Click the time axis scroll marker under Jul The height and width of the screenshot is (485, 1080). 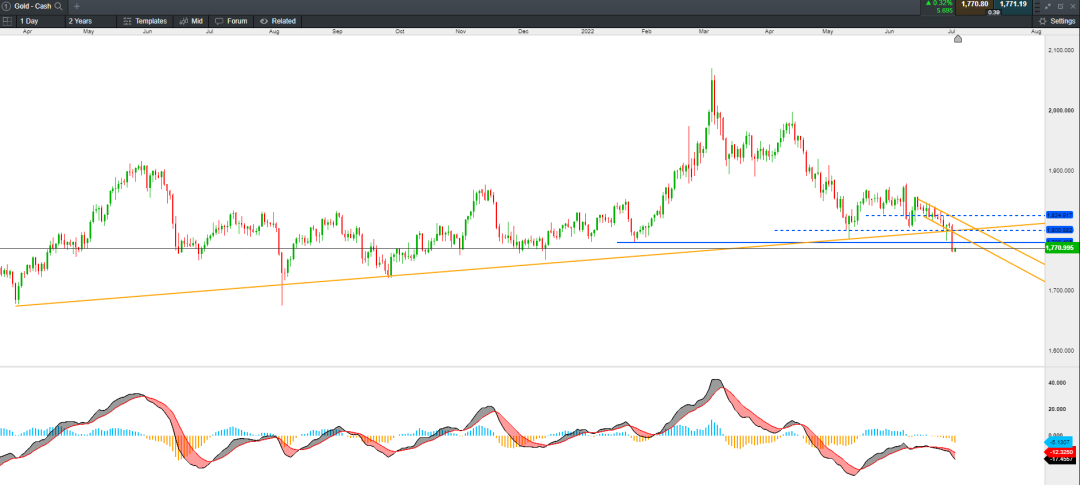click(x=957, y=39)
